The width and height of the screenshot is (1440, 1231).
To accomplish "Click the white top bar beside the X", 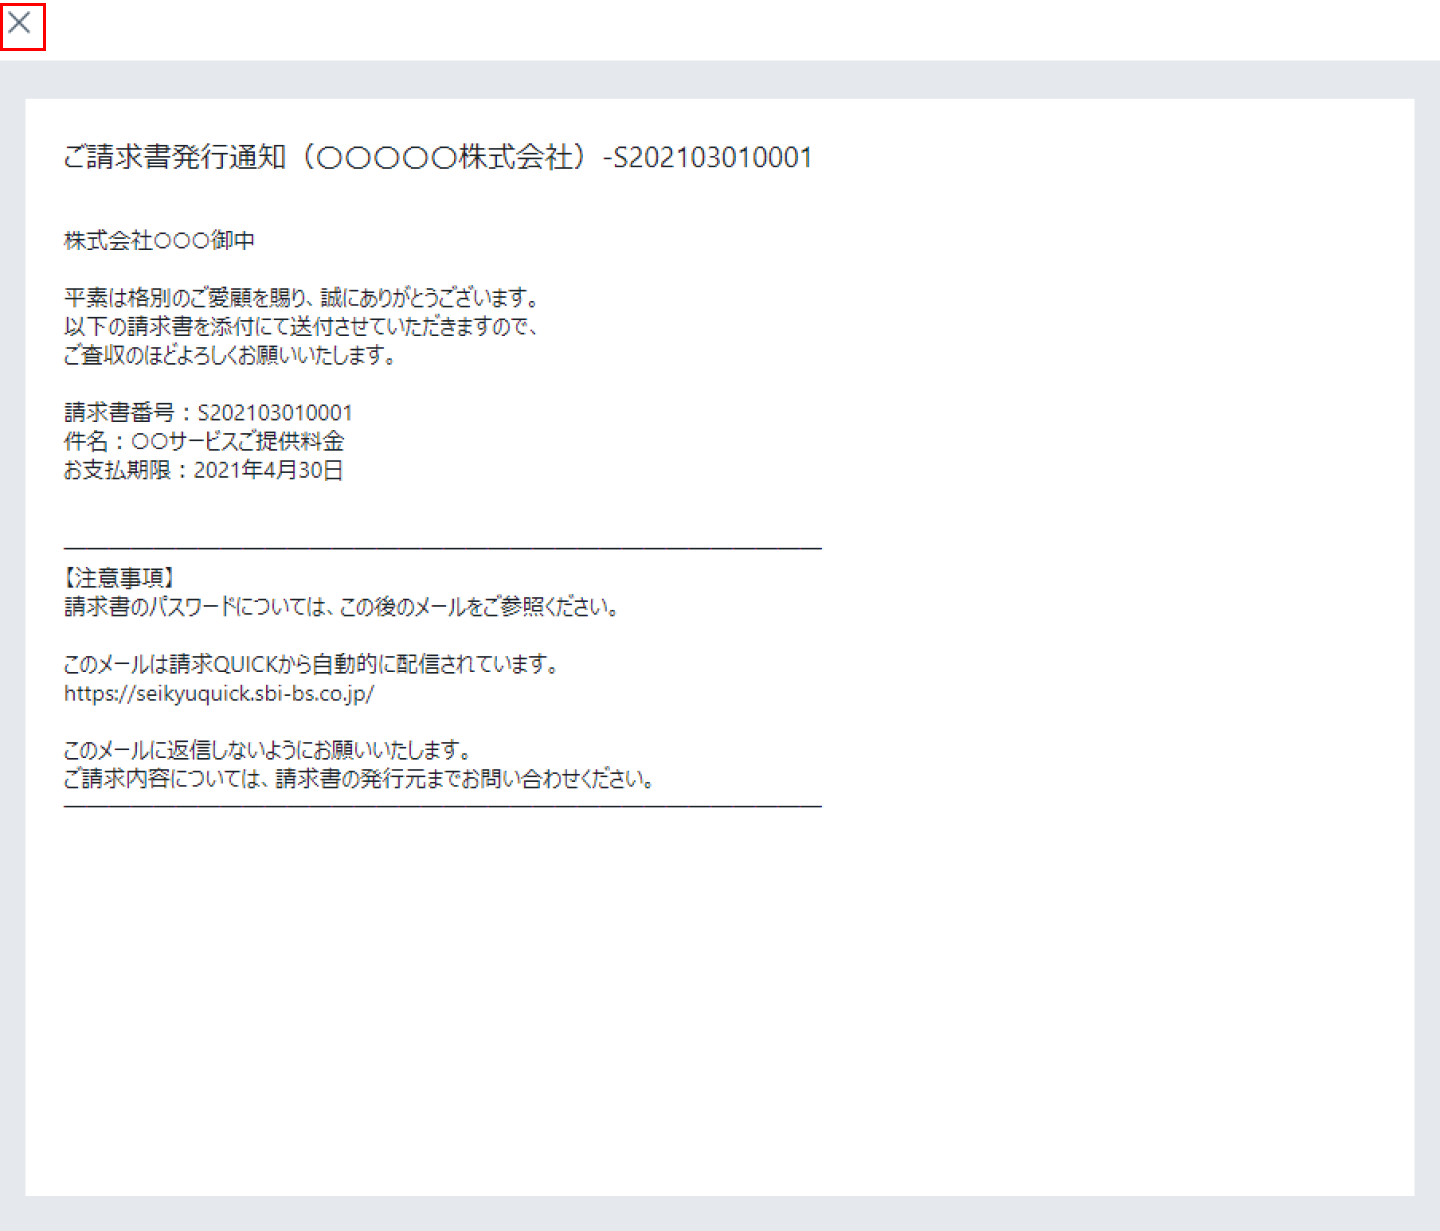I will (740, 30).
